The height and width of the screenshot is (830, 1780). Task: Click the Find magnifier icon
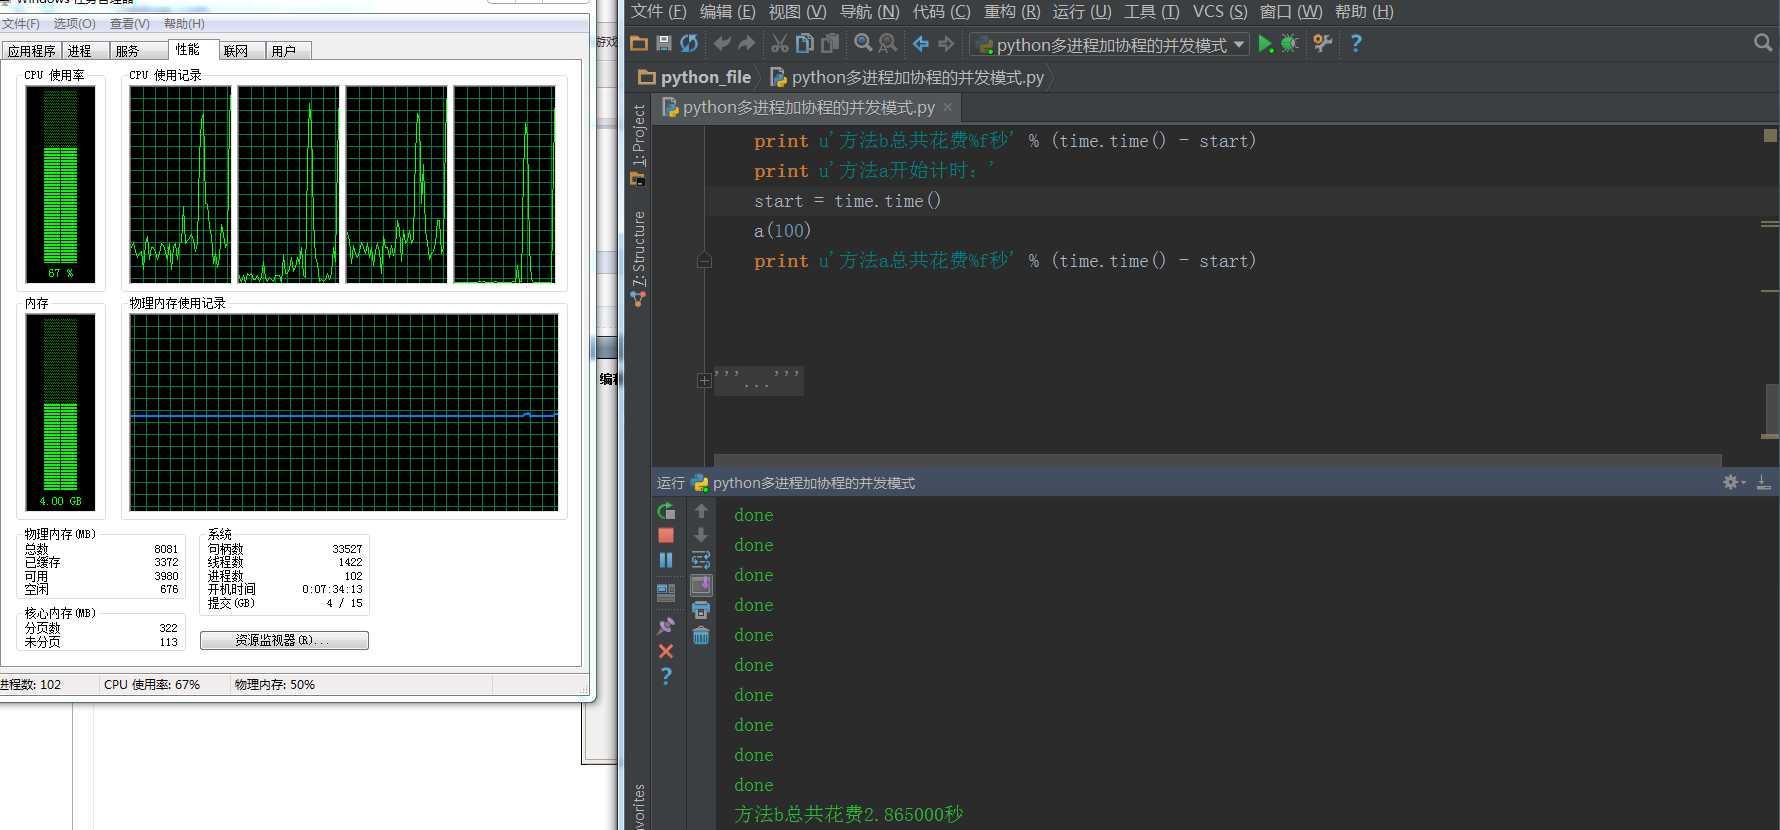click(863, 43)
